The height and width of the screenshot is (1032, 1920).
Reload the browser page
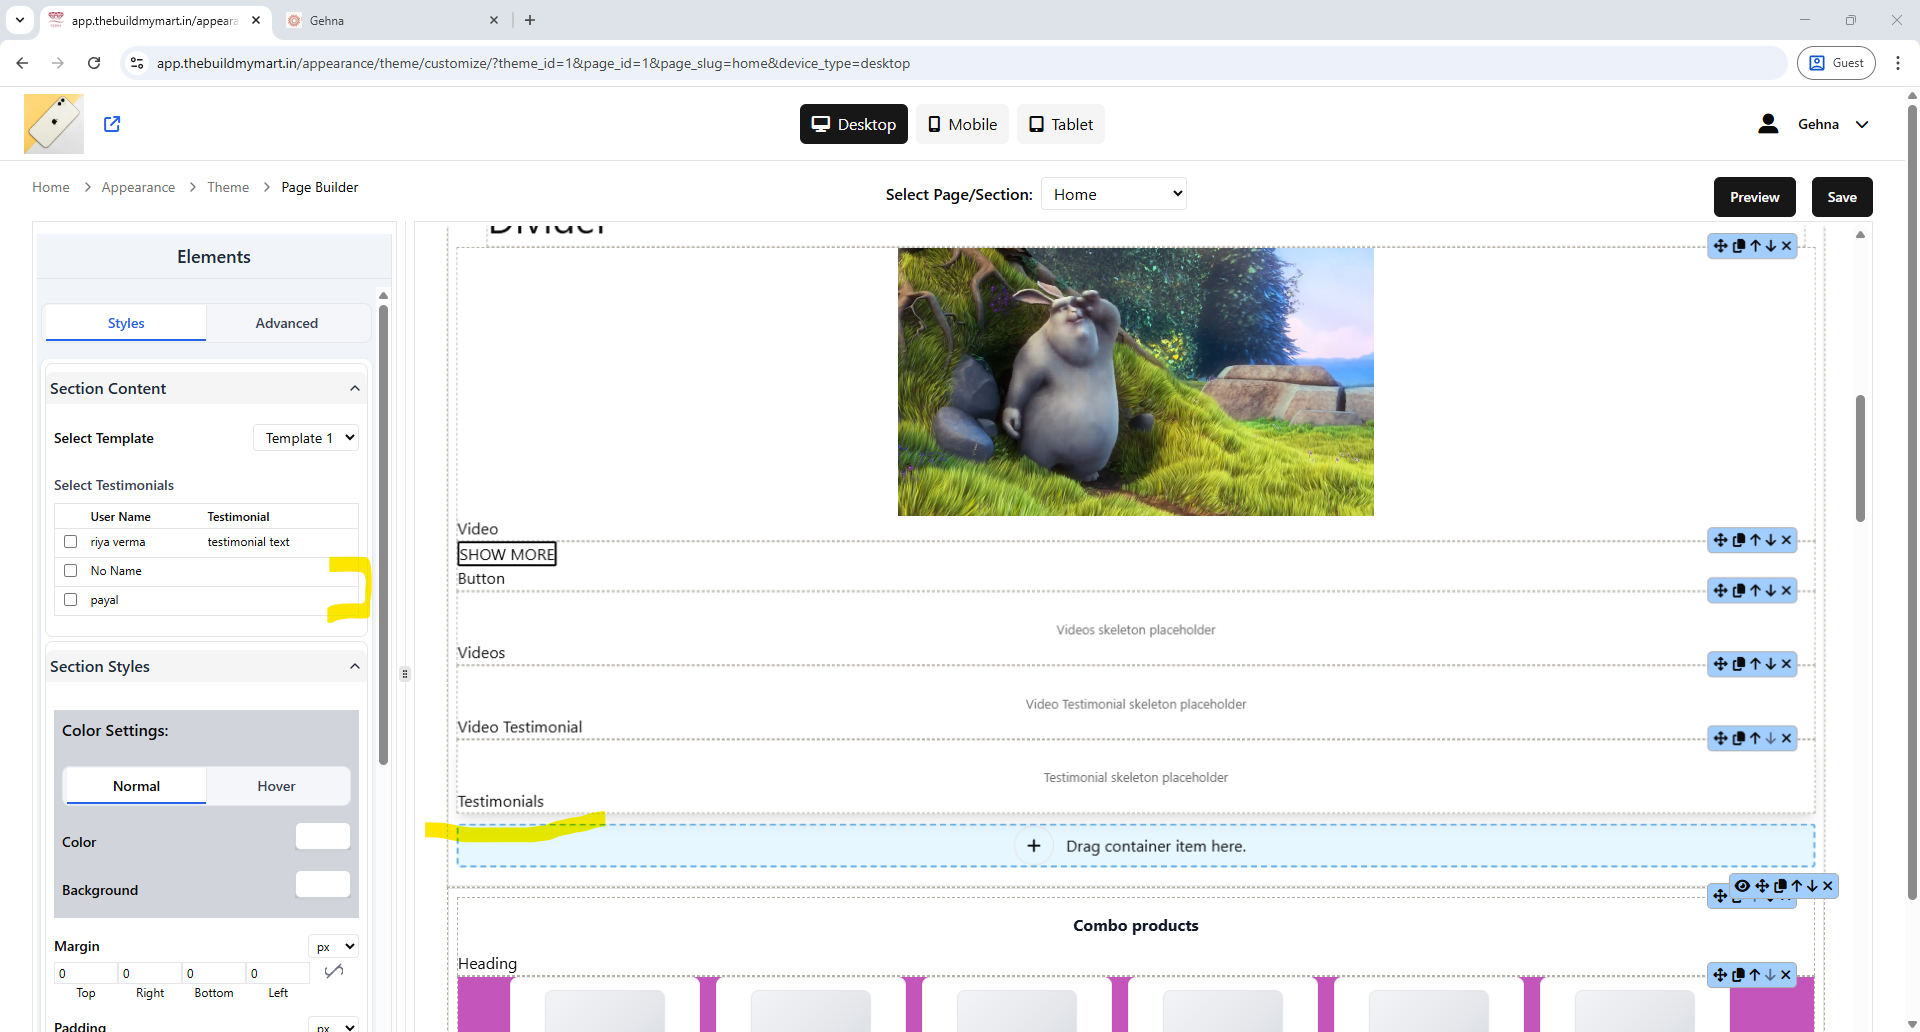tap(94, 63)
